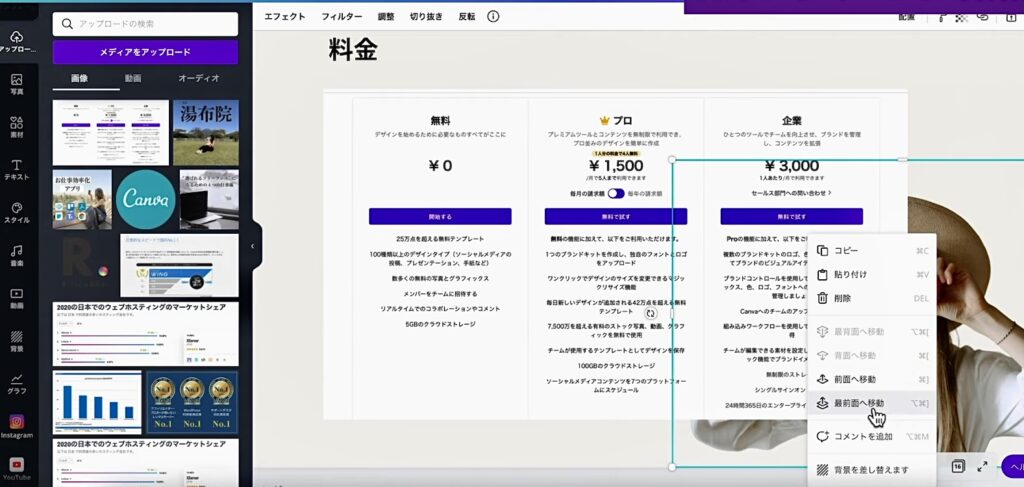Viewport: 1024px width, 487px height.
Task: Click the メディアをアップロード button
Action: 145,52
